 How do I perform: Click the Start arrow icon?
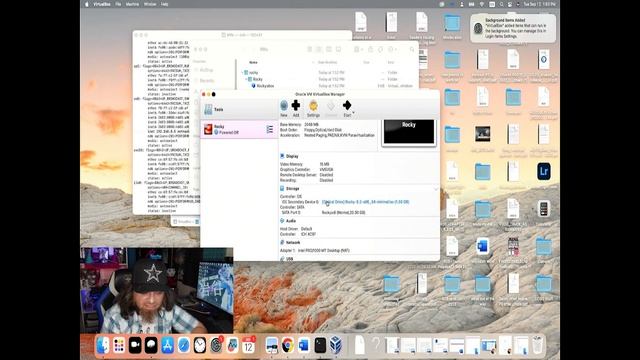[x=347, y=105]
